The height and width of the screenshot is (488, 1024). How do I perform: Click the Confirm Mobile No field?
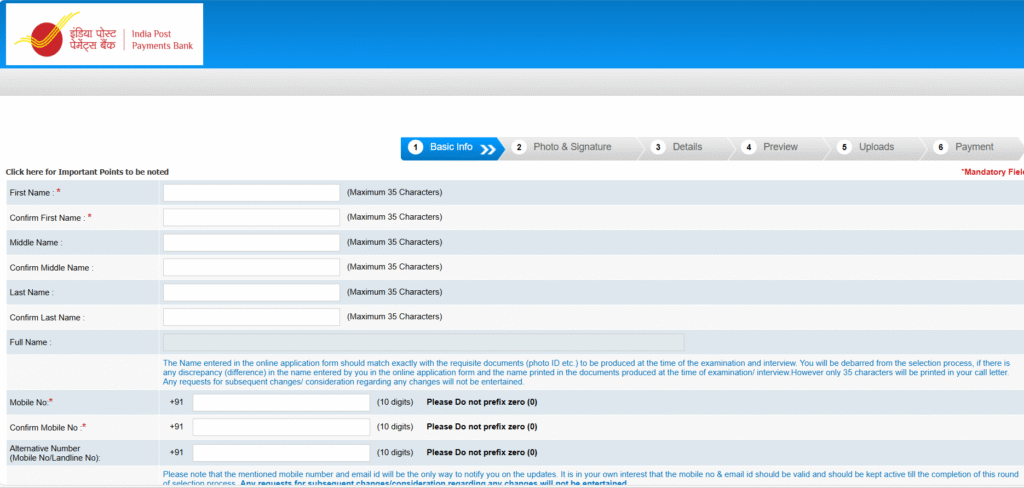pyautogui.click(x=281, y=427)
